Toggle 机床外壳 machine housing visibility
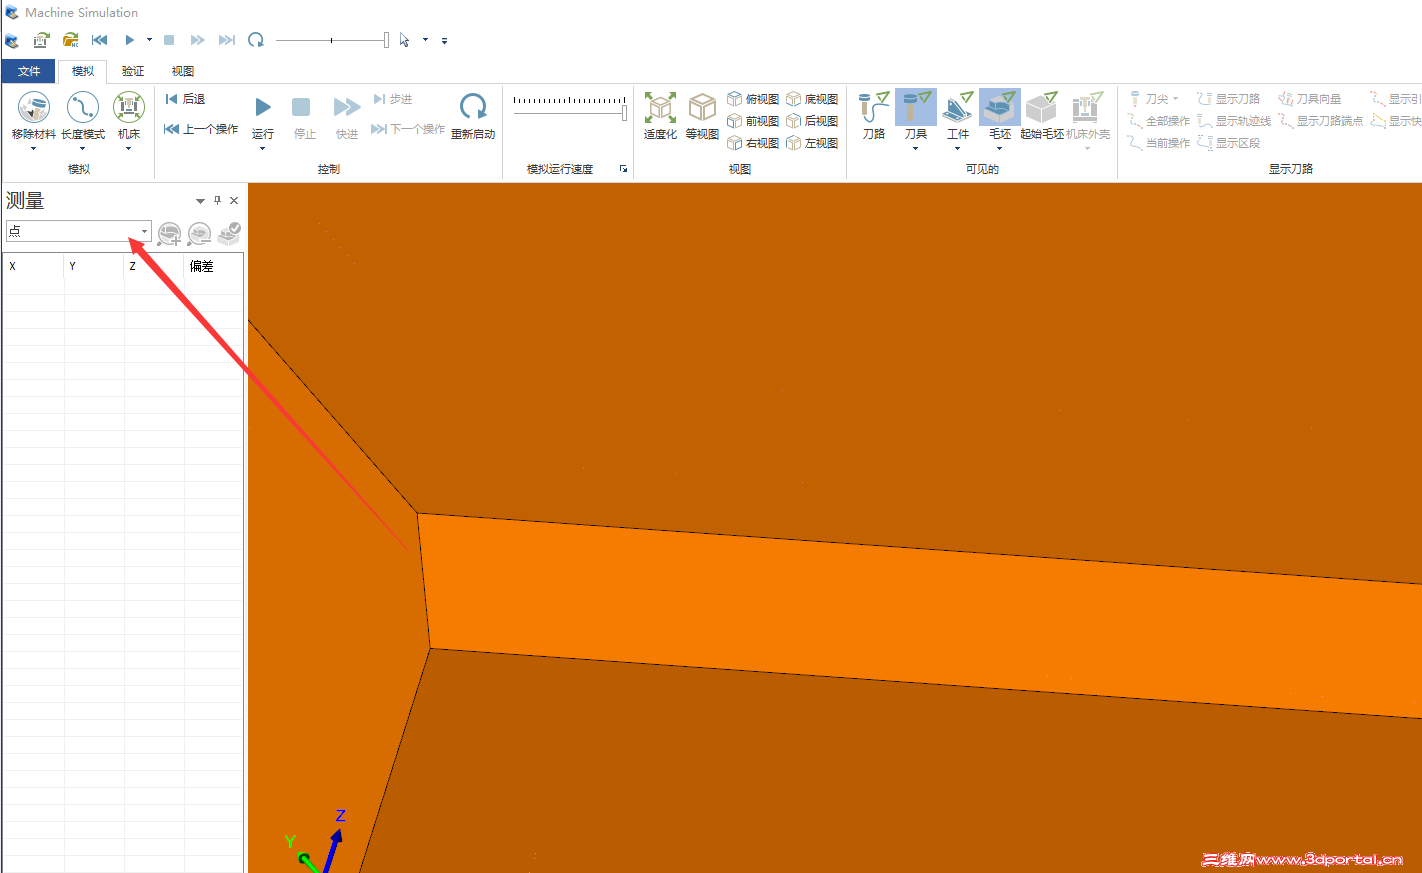1422x873 pixels. tap(1088, 115)
